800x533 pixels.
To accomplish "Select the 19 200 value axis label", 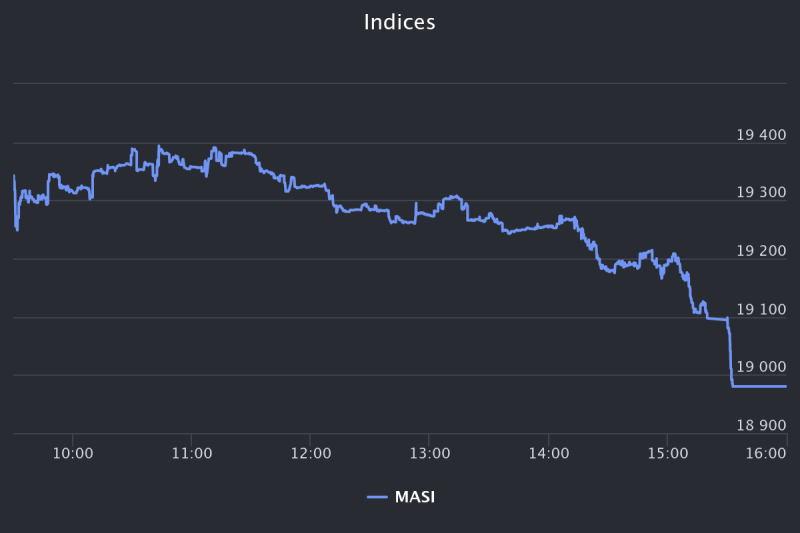I will click(x=760, y=251).
